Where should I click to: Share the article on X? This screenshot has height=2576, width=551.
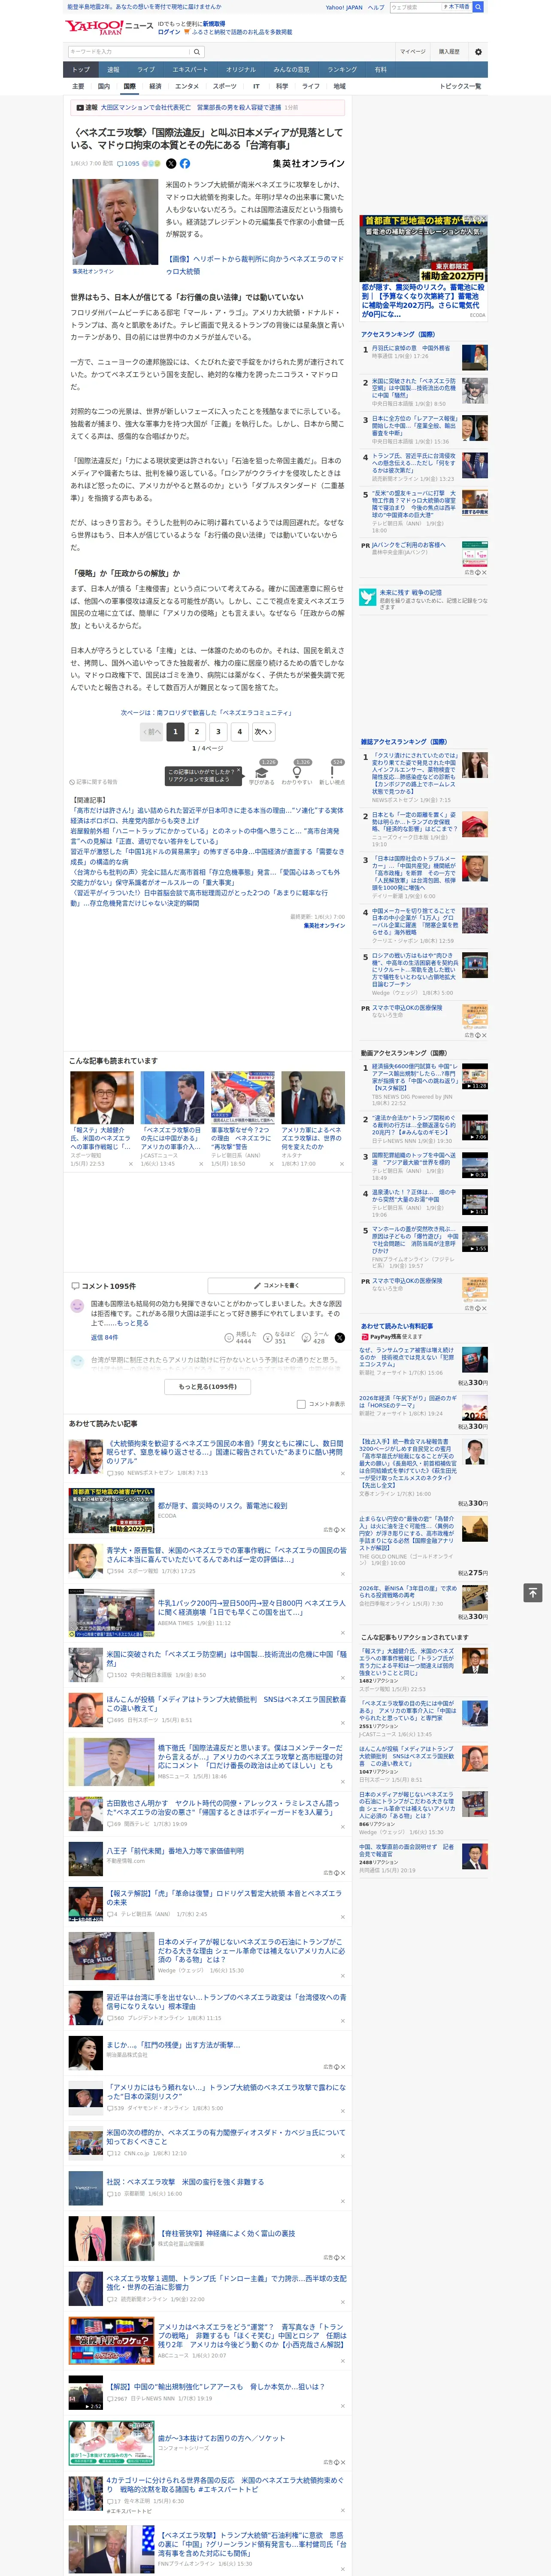[171, 163]
